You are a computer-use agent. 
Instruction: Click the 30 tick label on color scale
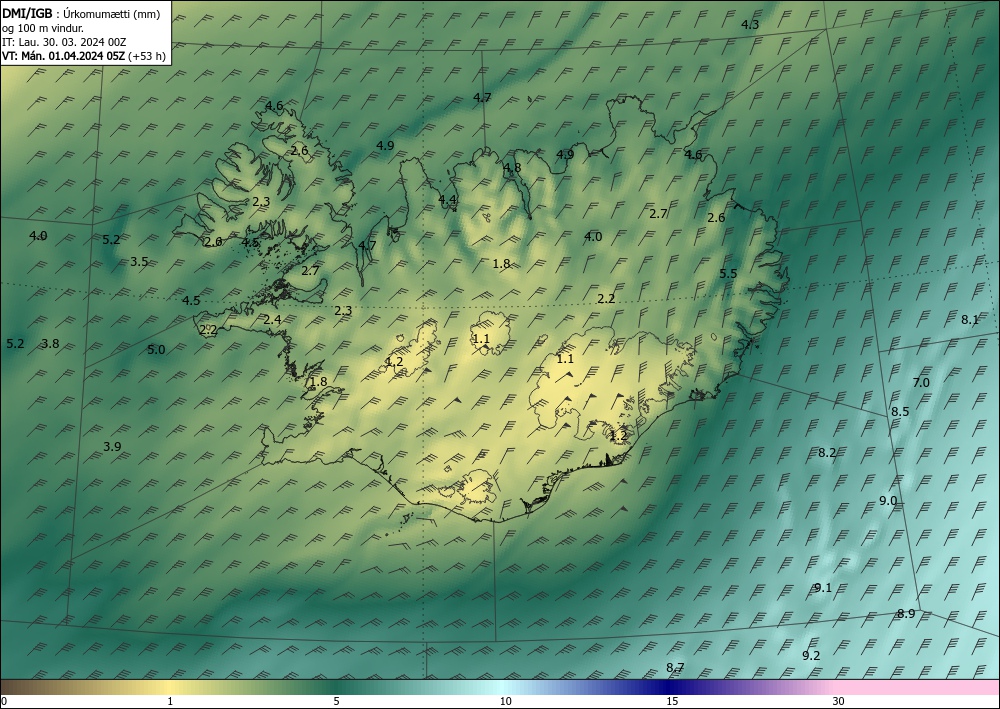click(x=839, y=701)
